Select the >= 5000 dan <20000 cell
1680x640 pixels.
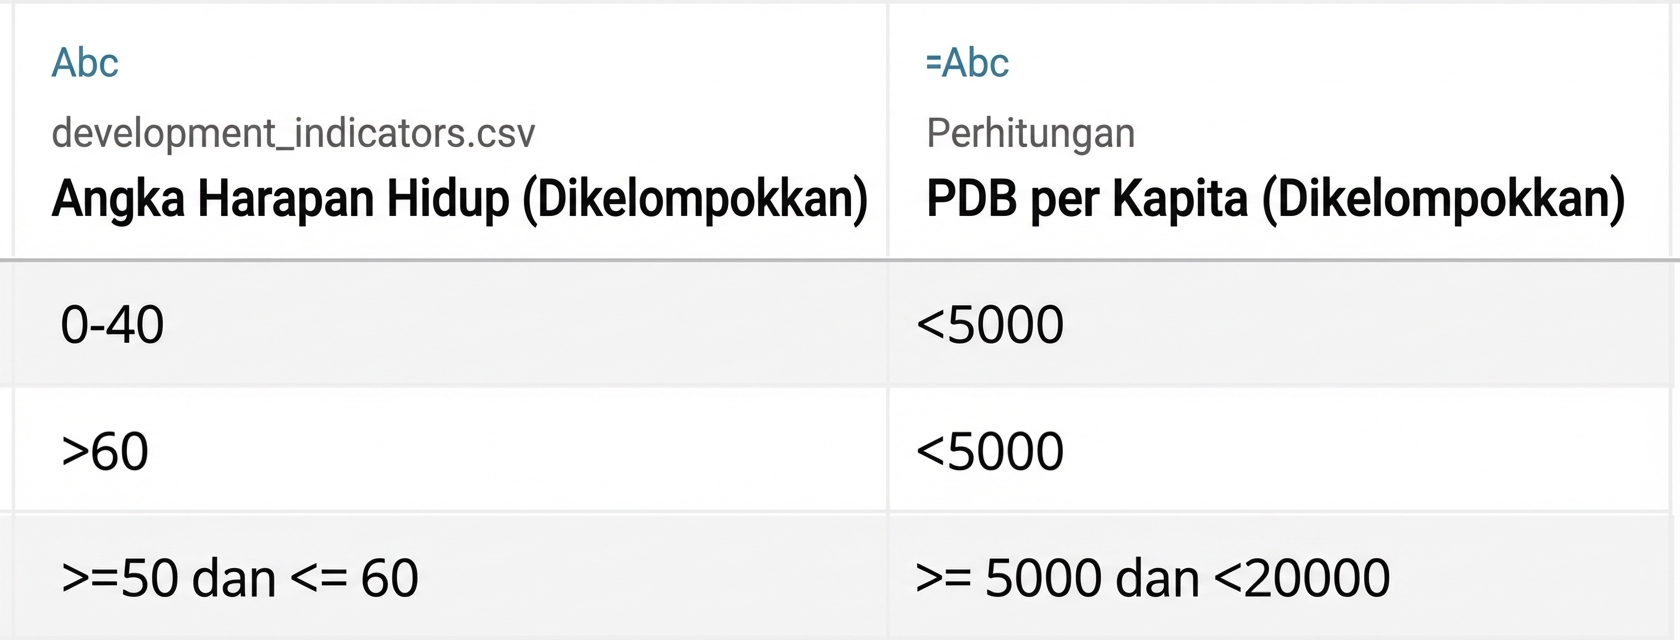click(x=1152, y=578)
